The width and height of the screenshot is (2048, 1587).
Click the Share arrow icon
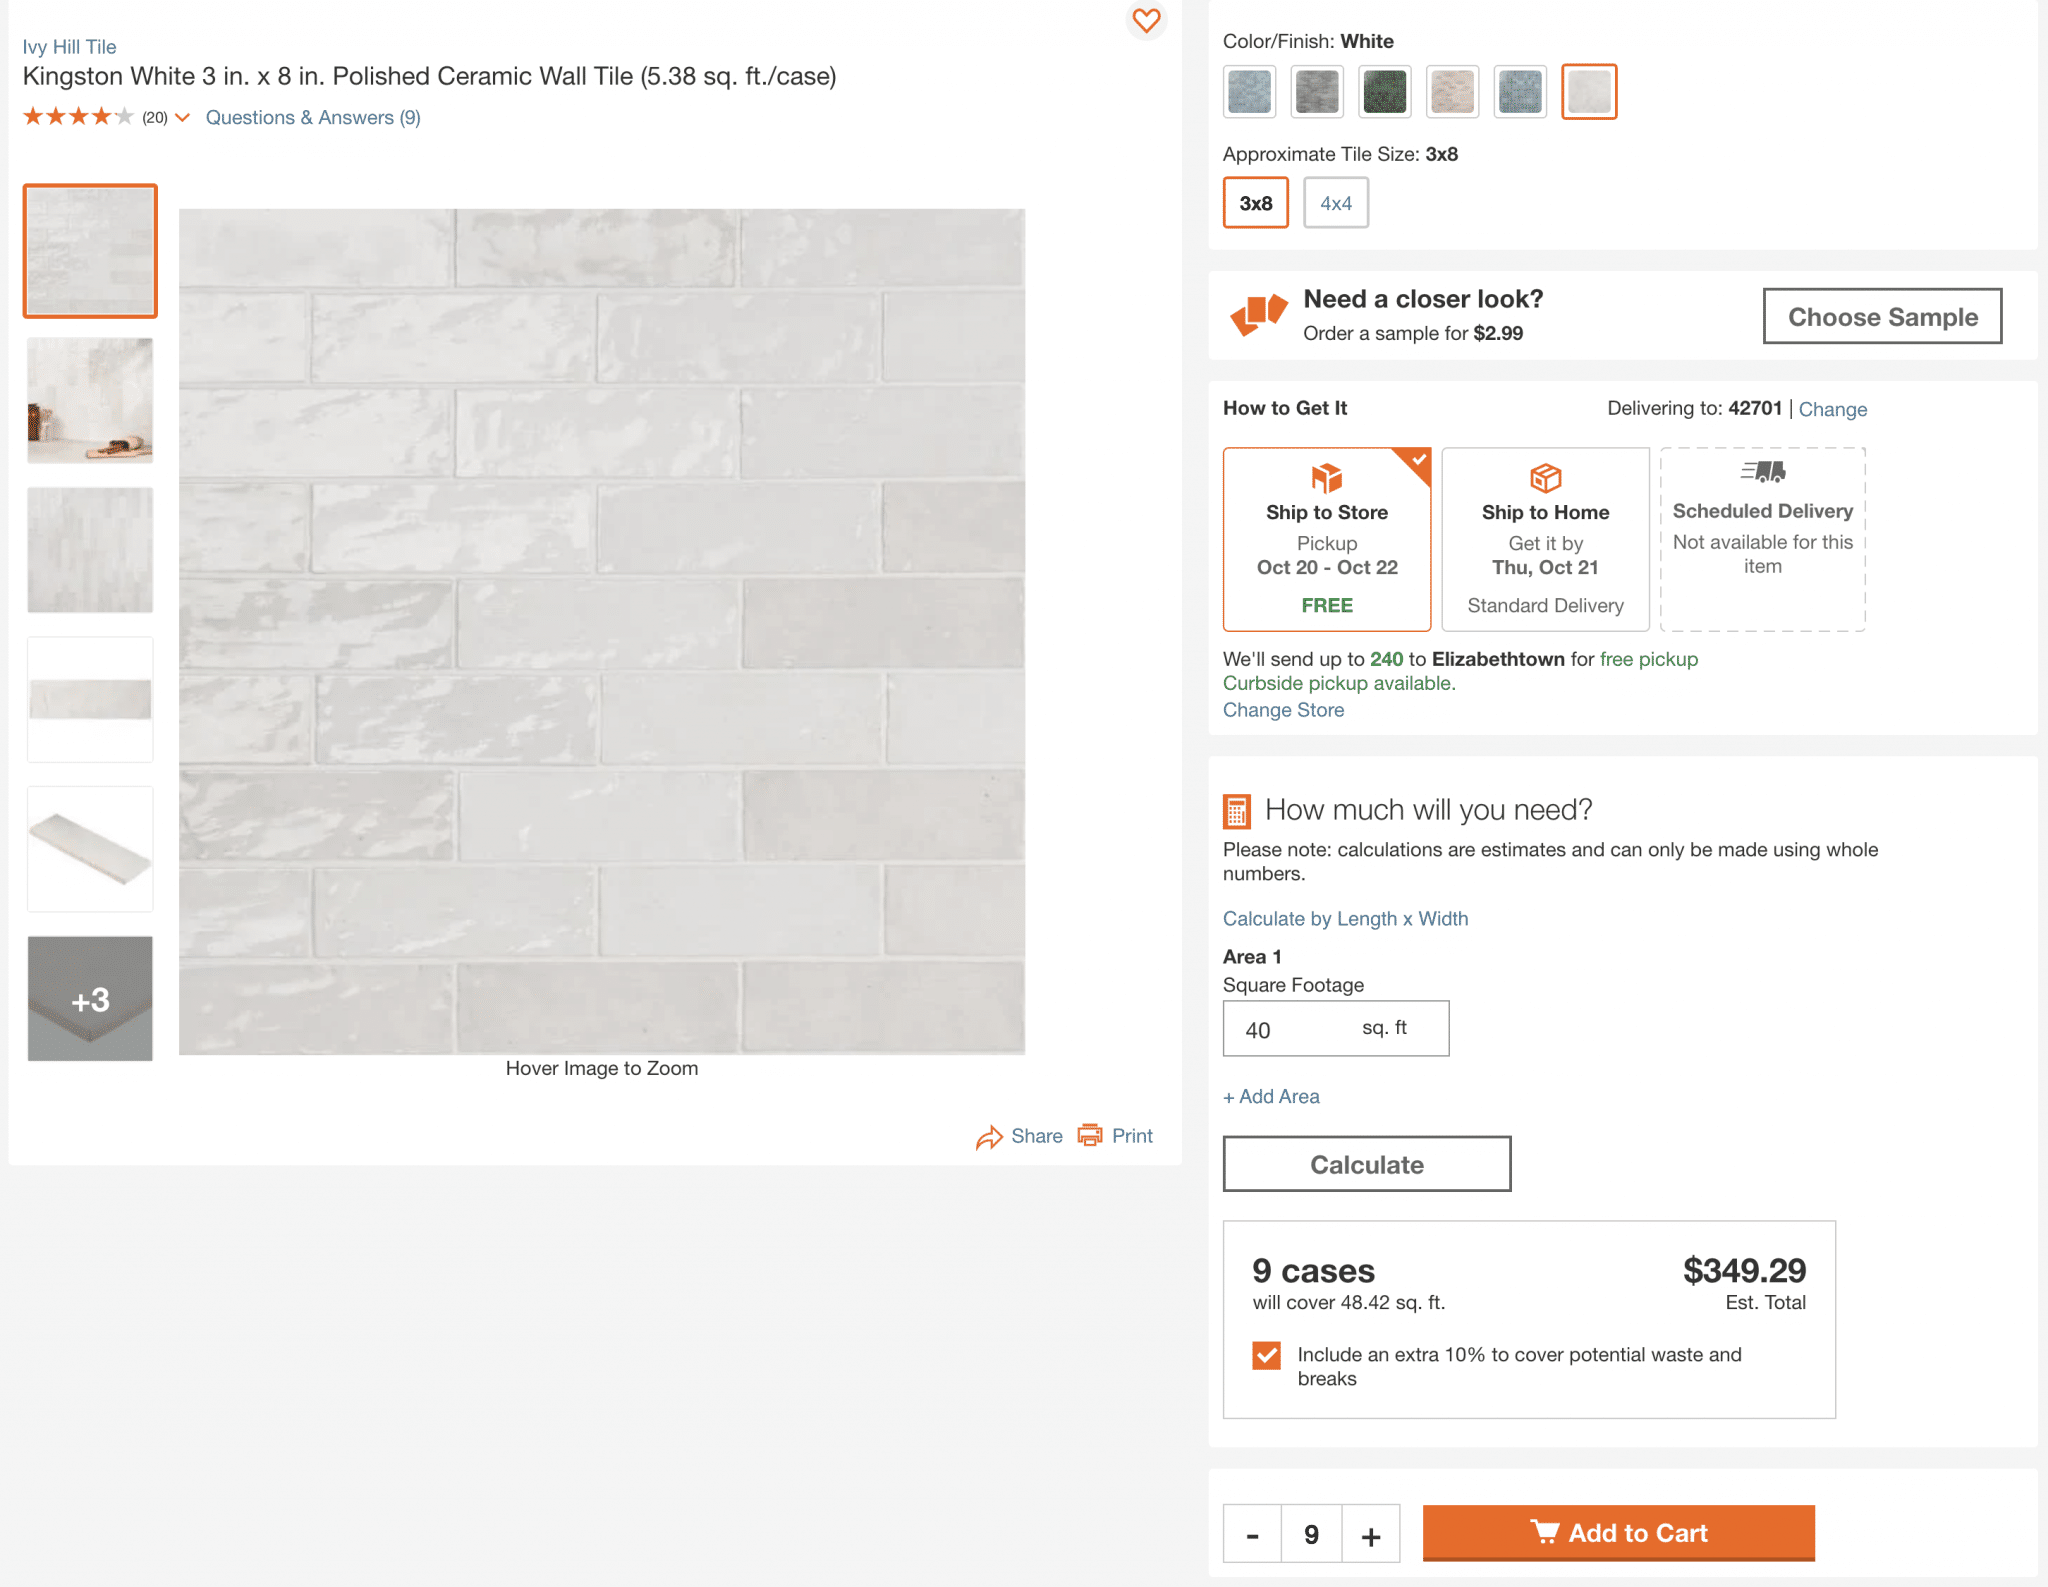pos(989,1137)
